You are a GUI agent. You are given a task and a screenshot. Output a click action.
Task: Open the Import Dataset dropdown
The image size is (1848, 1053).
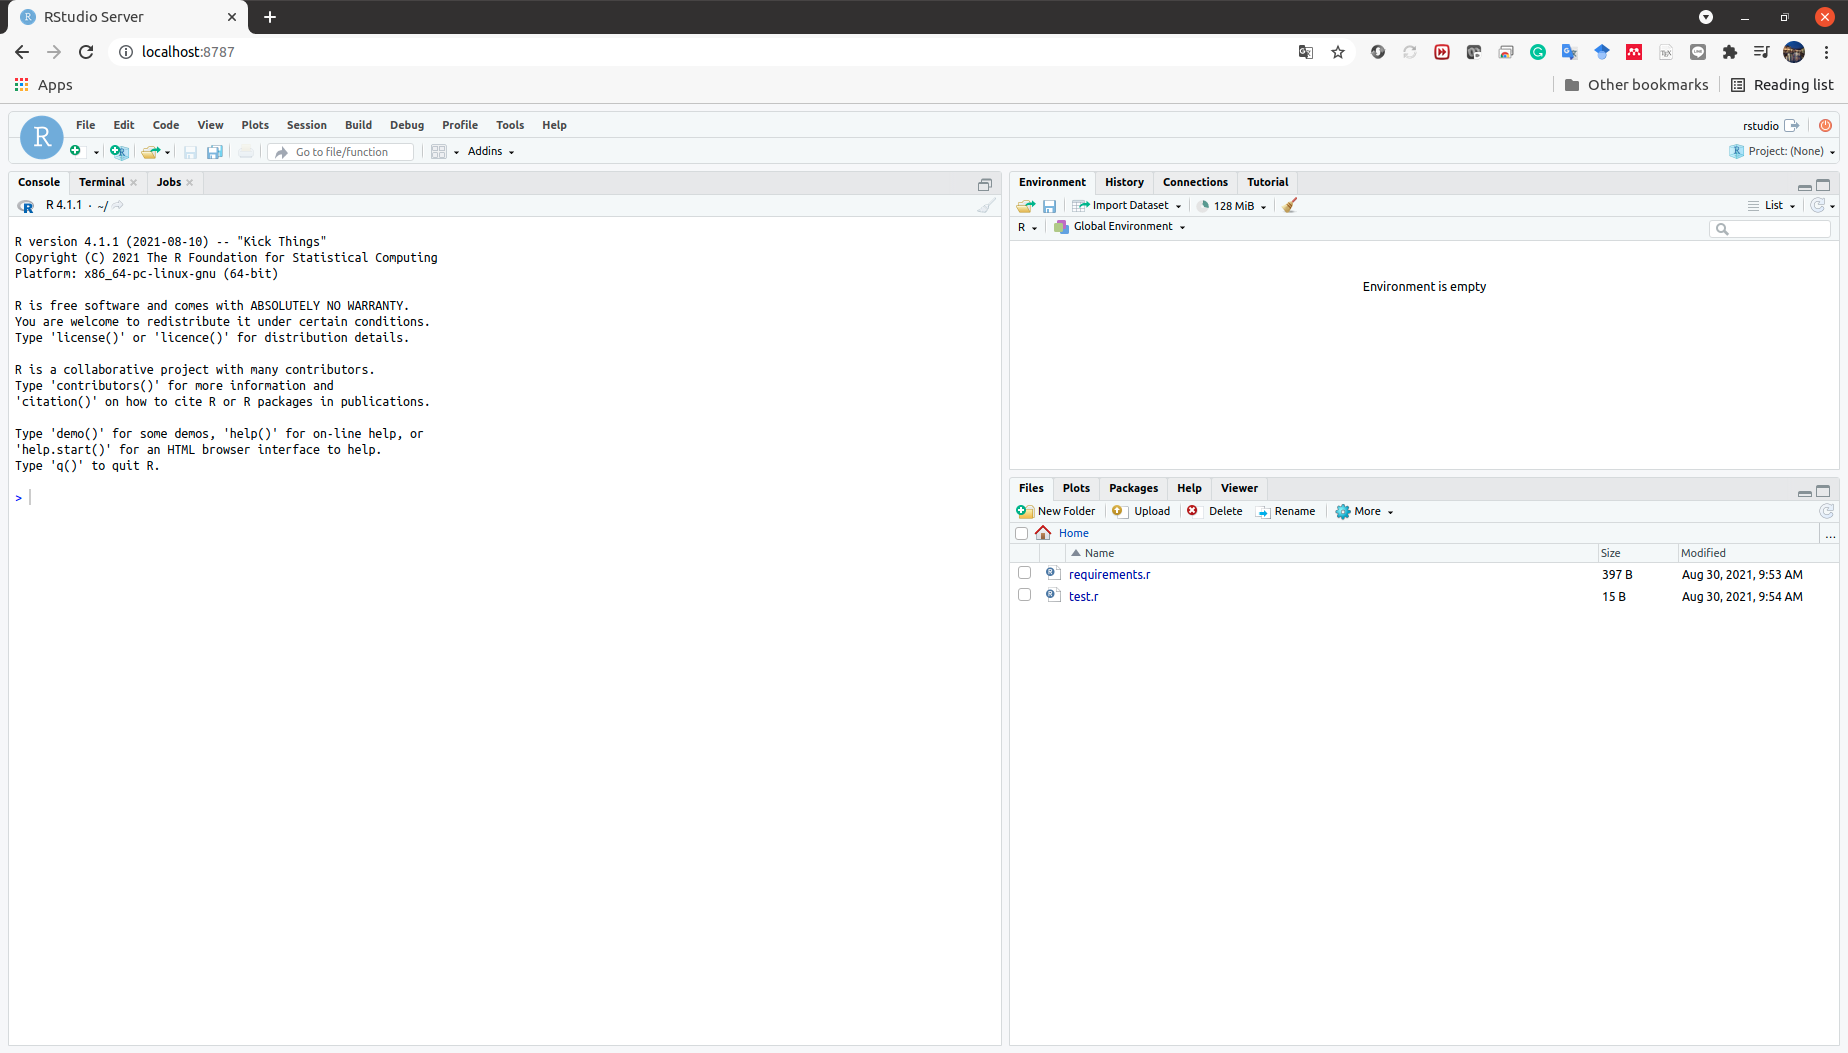(1127, 205)
